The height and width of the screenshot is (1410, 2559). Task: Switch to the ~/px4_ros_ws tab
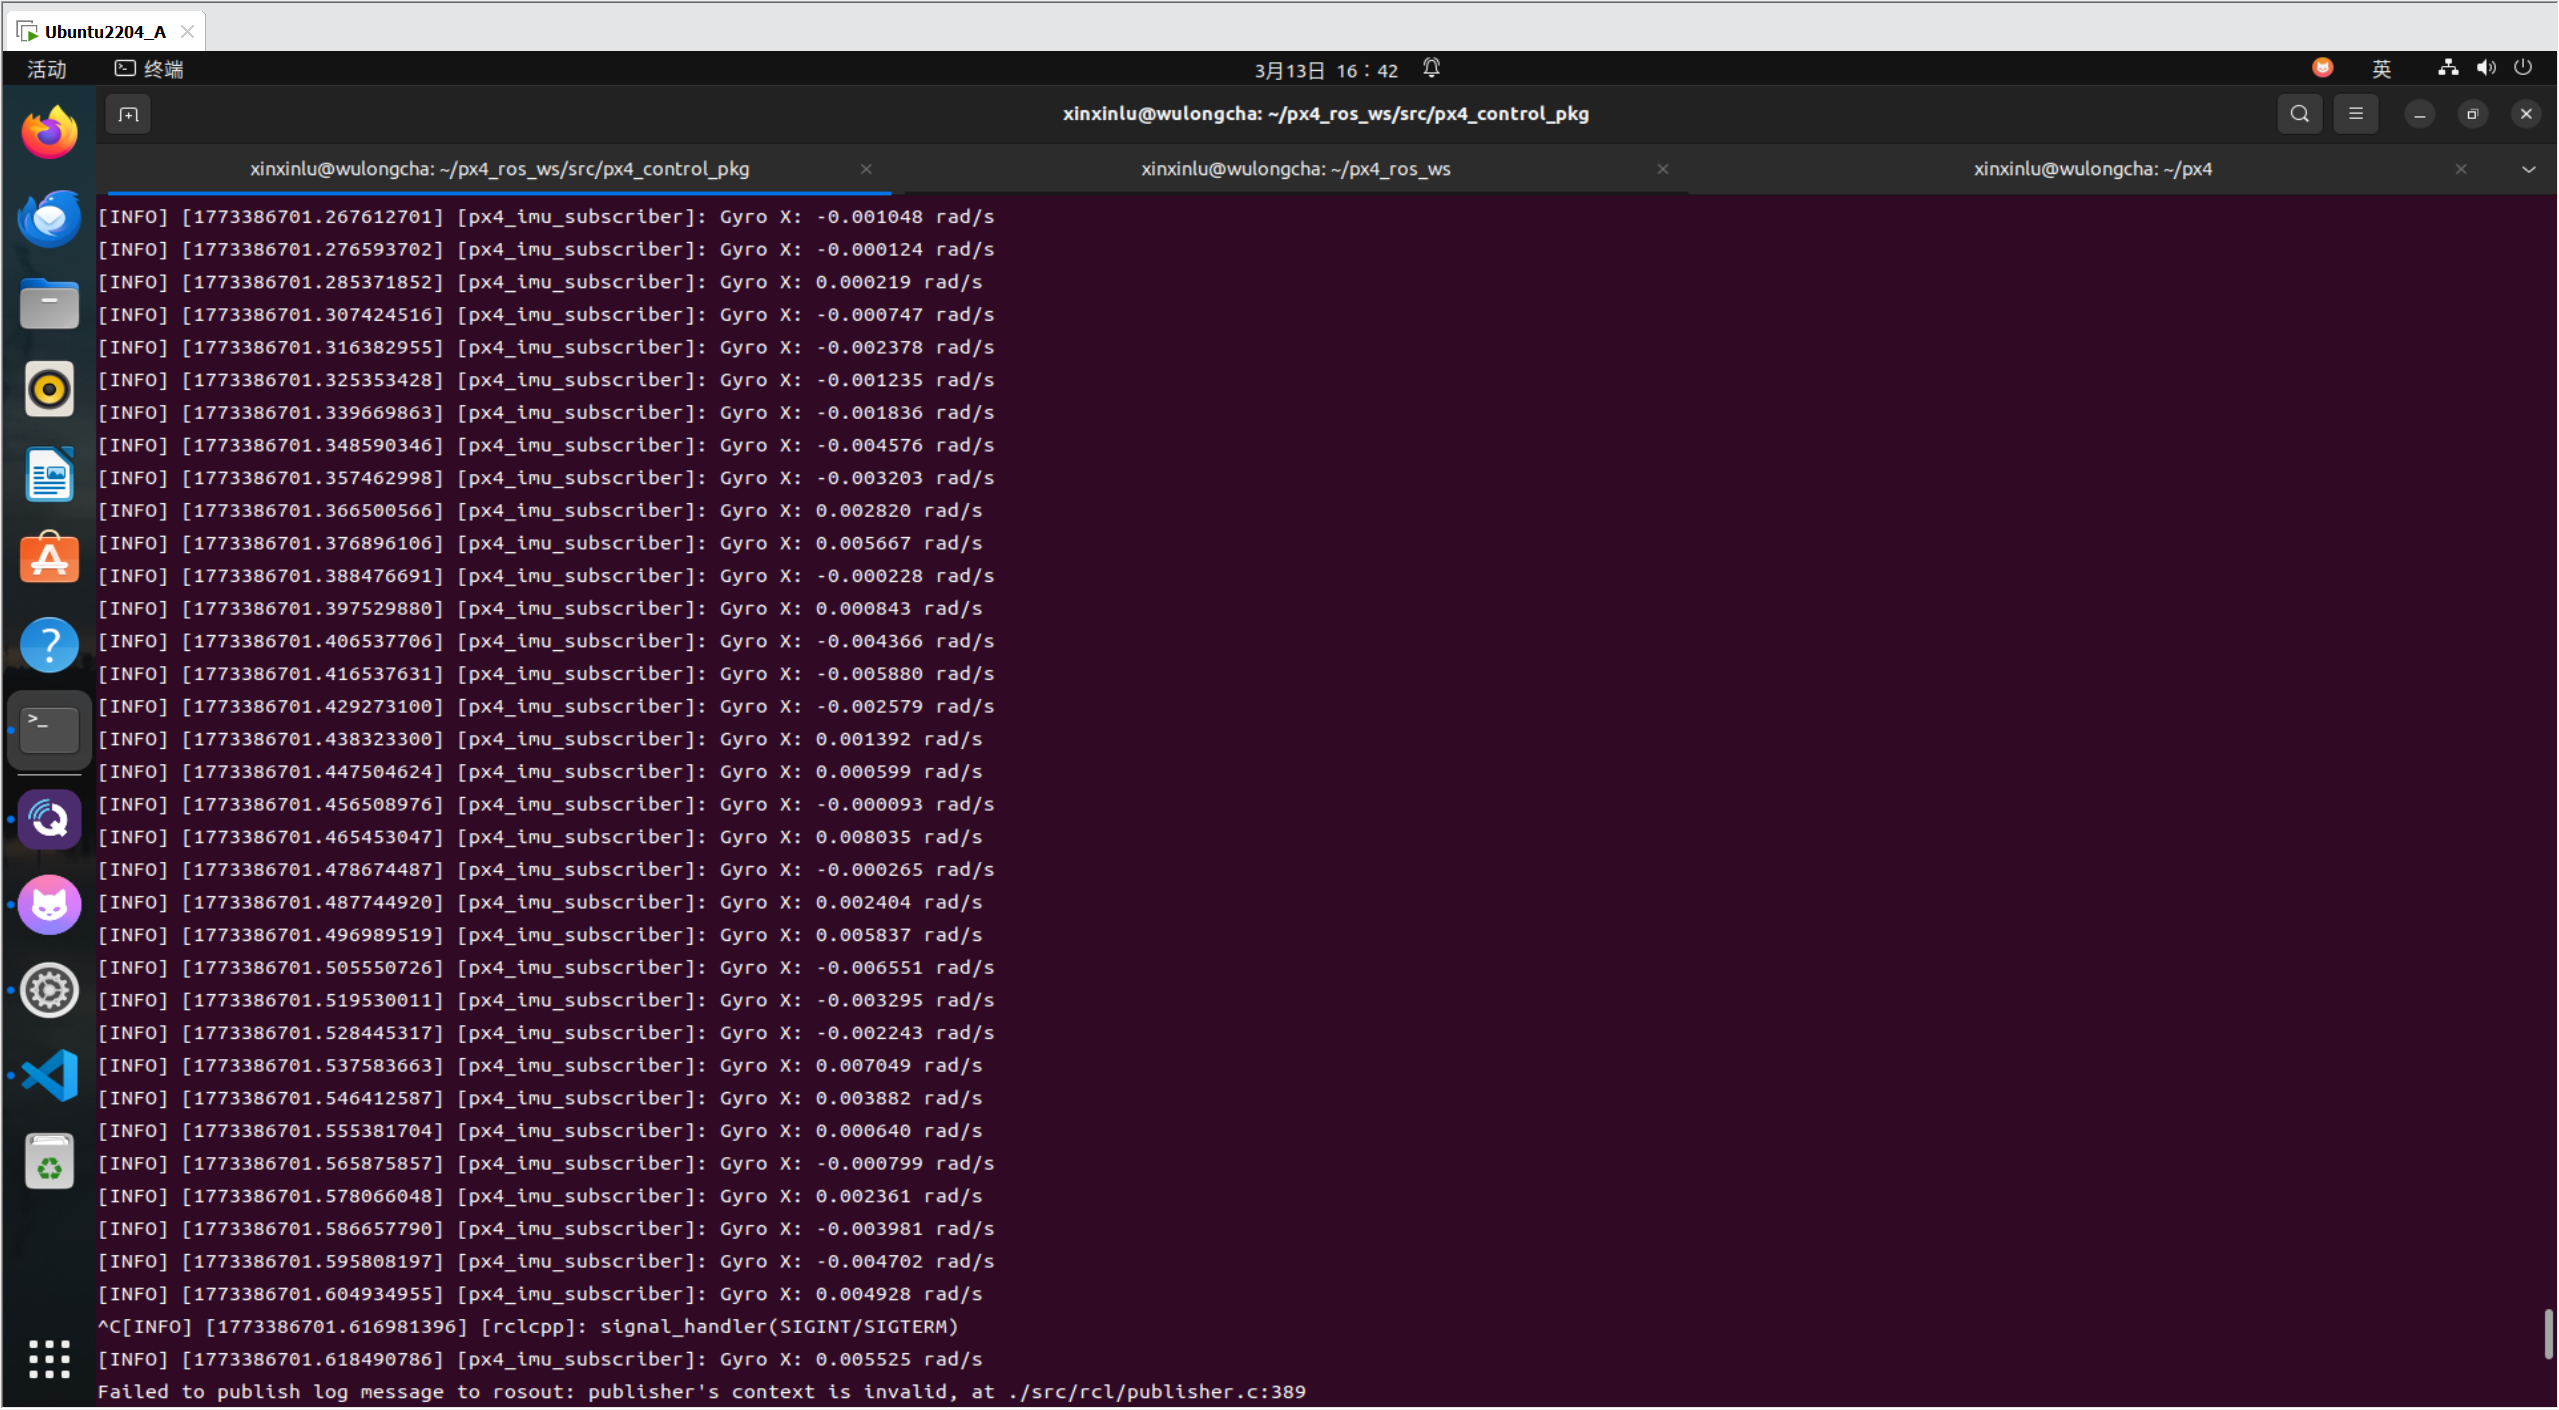(1295, 170)
